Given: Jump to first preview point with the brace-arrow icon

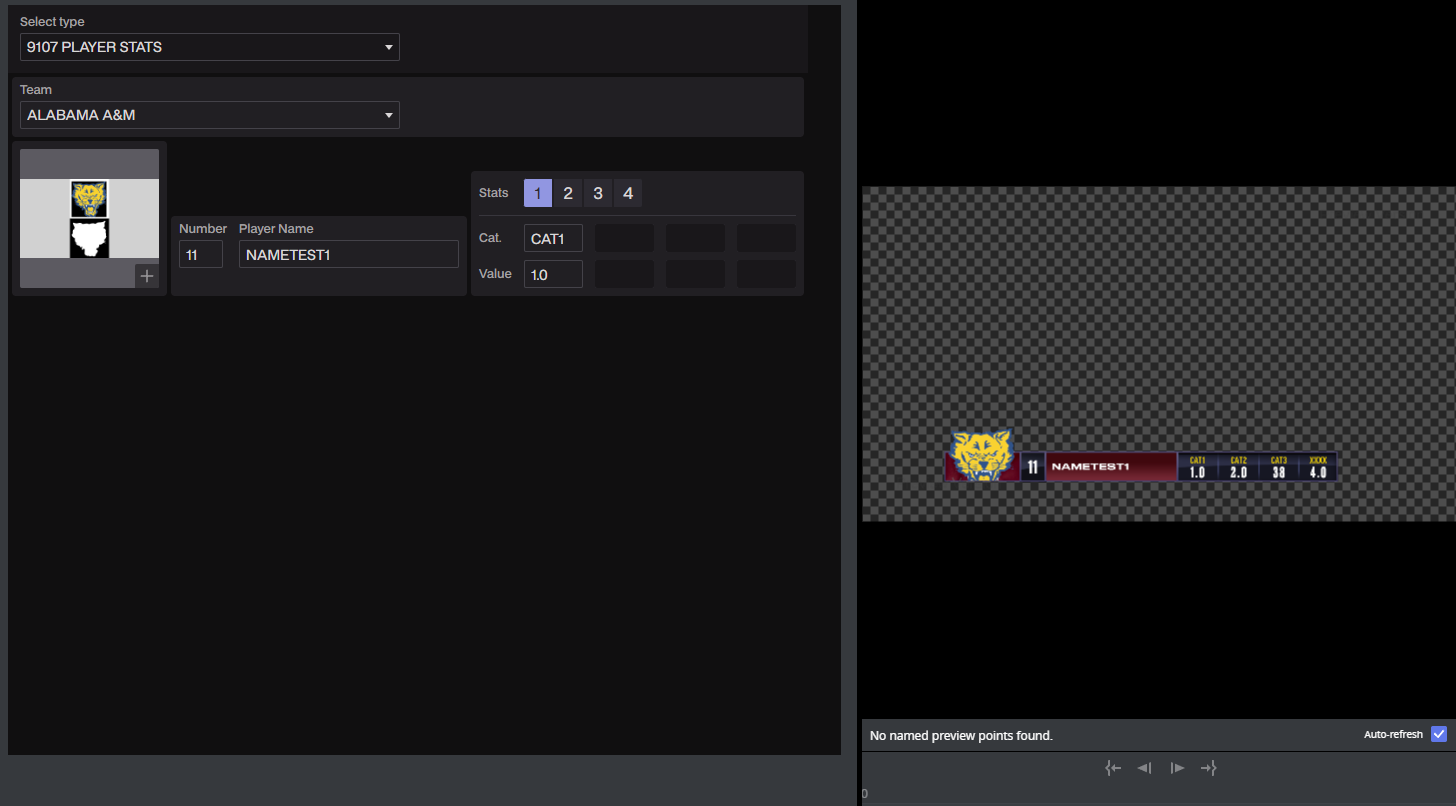Looking at the screenshot, I should [x=1113, y=768].
